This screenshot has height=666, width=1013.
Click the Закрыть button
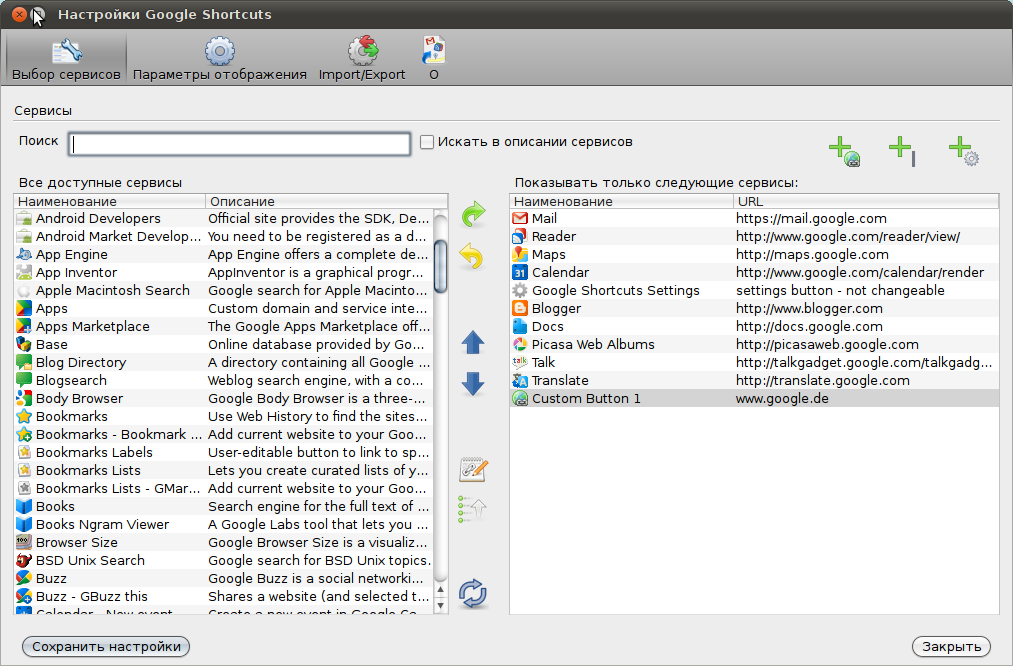pyautogui.click(x=951, y=647)
